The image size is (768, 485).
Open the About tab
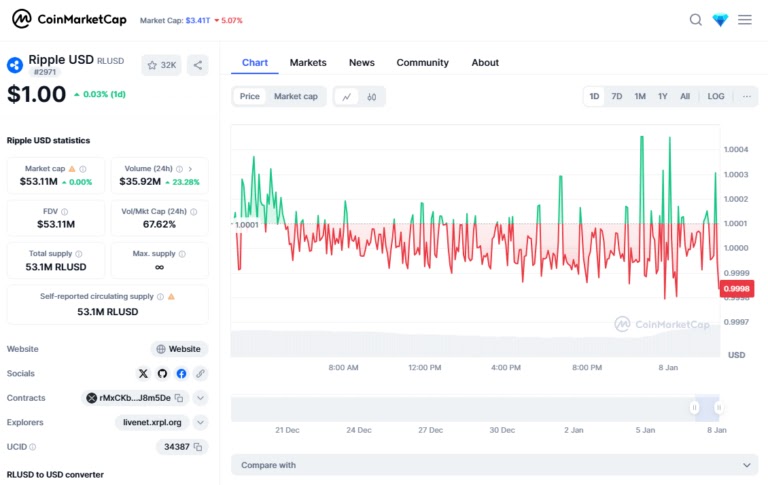485,63
